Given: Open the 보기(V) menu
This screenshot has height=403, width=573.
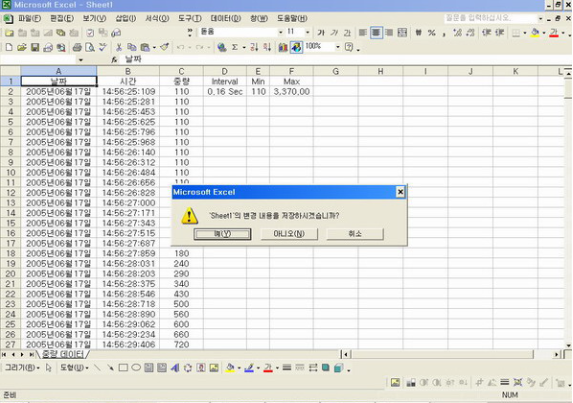Looking at the screenshot, I should 94,18.
